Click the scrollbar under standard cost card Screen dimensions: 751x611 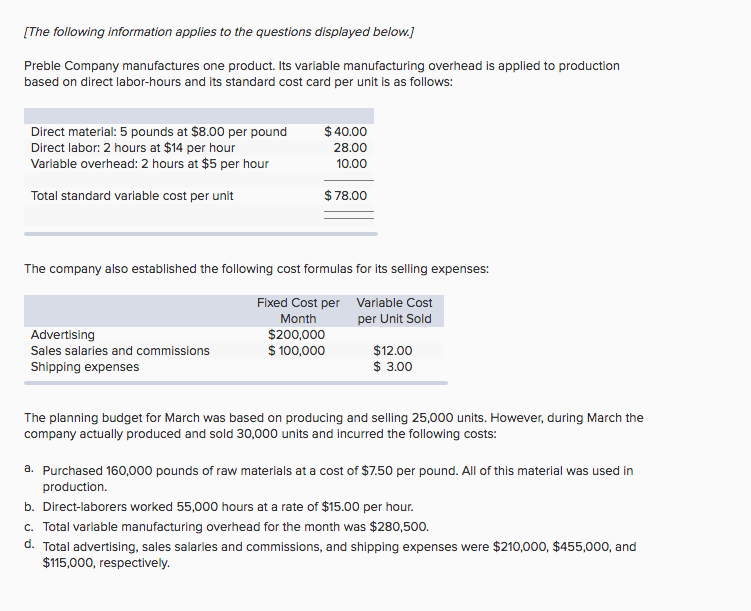[201, 234]
